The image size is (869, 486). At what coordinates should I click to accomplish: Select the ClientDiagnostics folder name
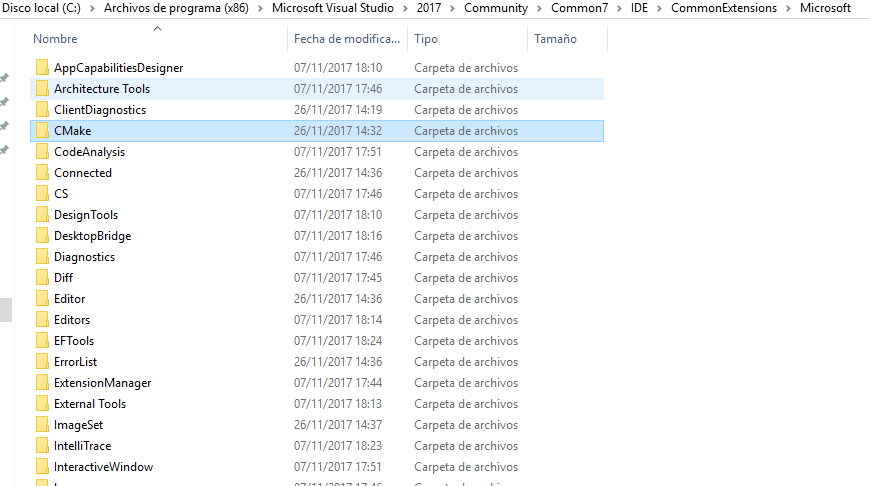[x=100, y=110]
